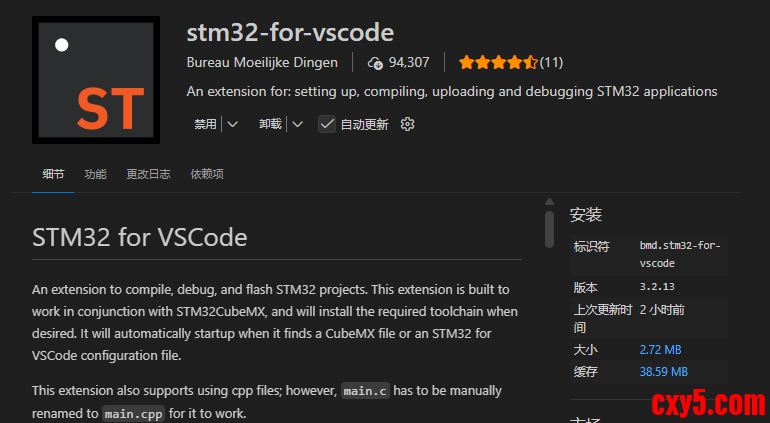
Task: Click the 2.72 MB size link
Action: pos(660,349)
